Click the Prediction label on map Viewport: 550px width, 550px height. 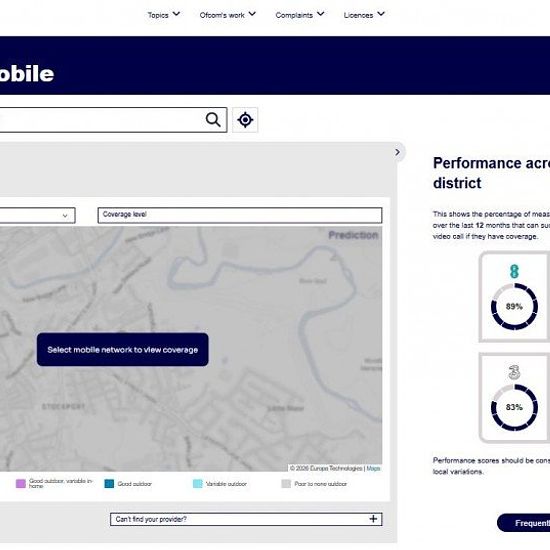click(353, 235)
